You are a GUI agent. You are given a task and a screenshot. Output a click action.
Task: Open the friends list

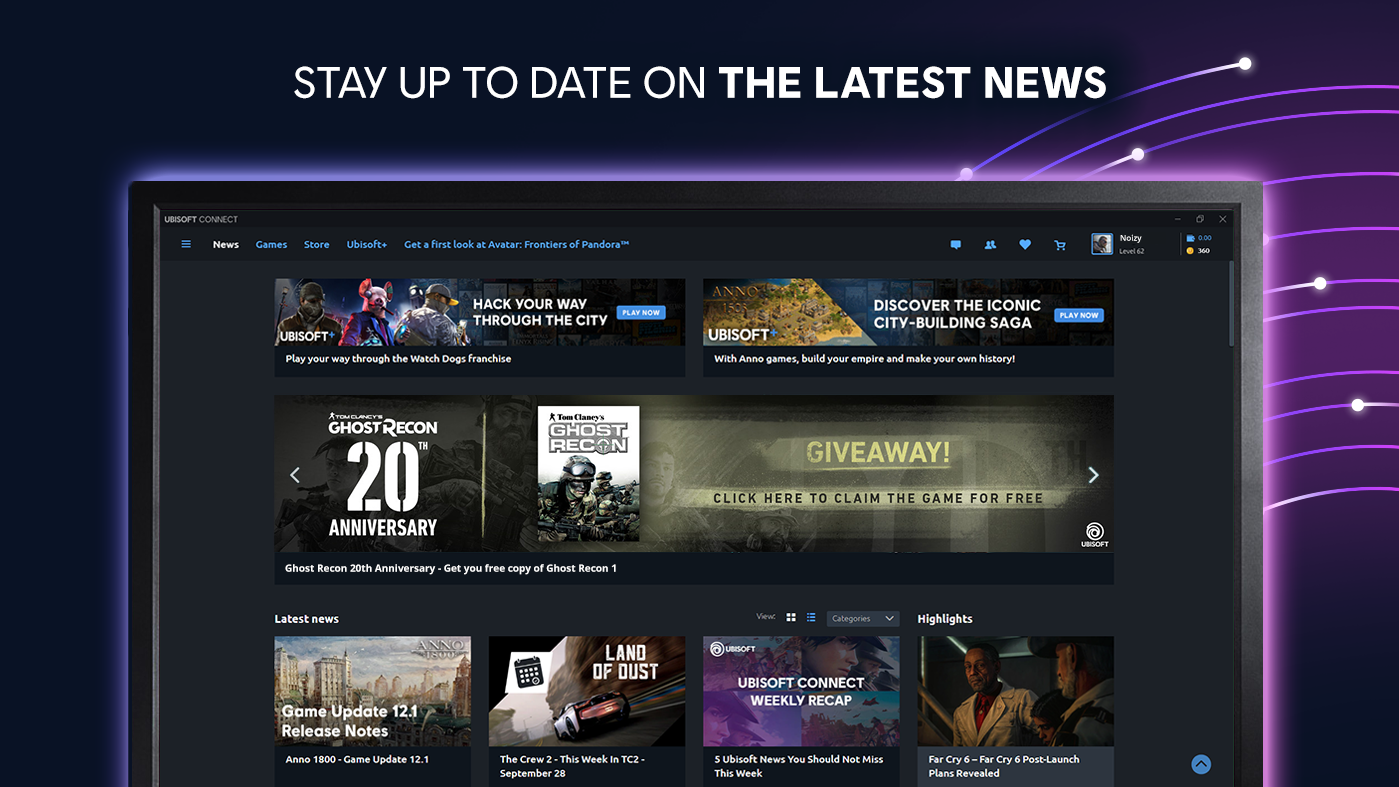[x=990, y=244]
